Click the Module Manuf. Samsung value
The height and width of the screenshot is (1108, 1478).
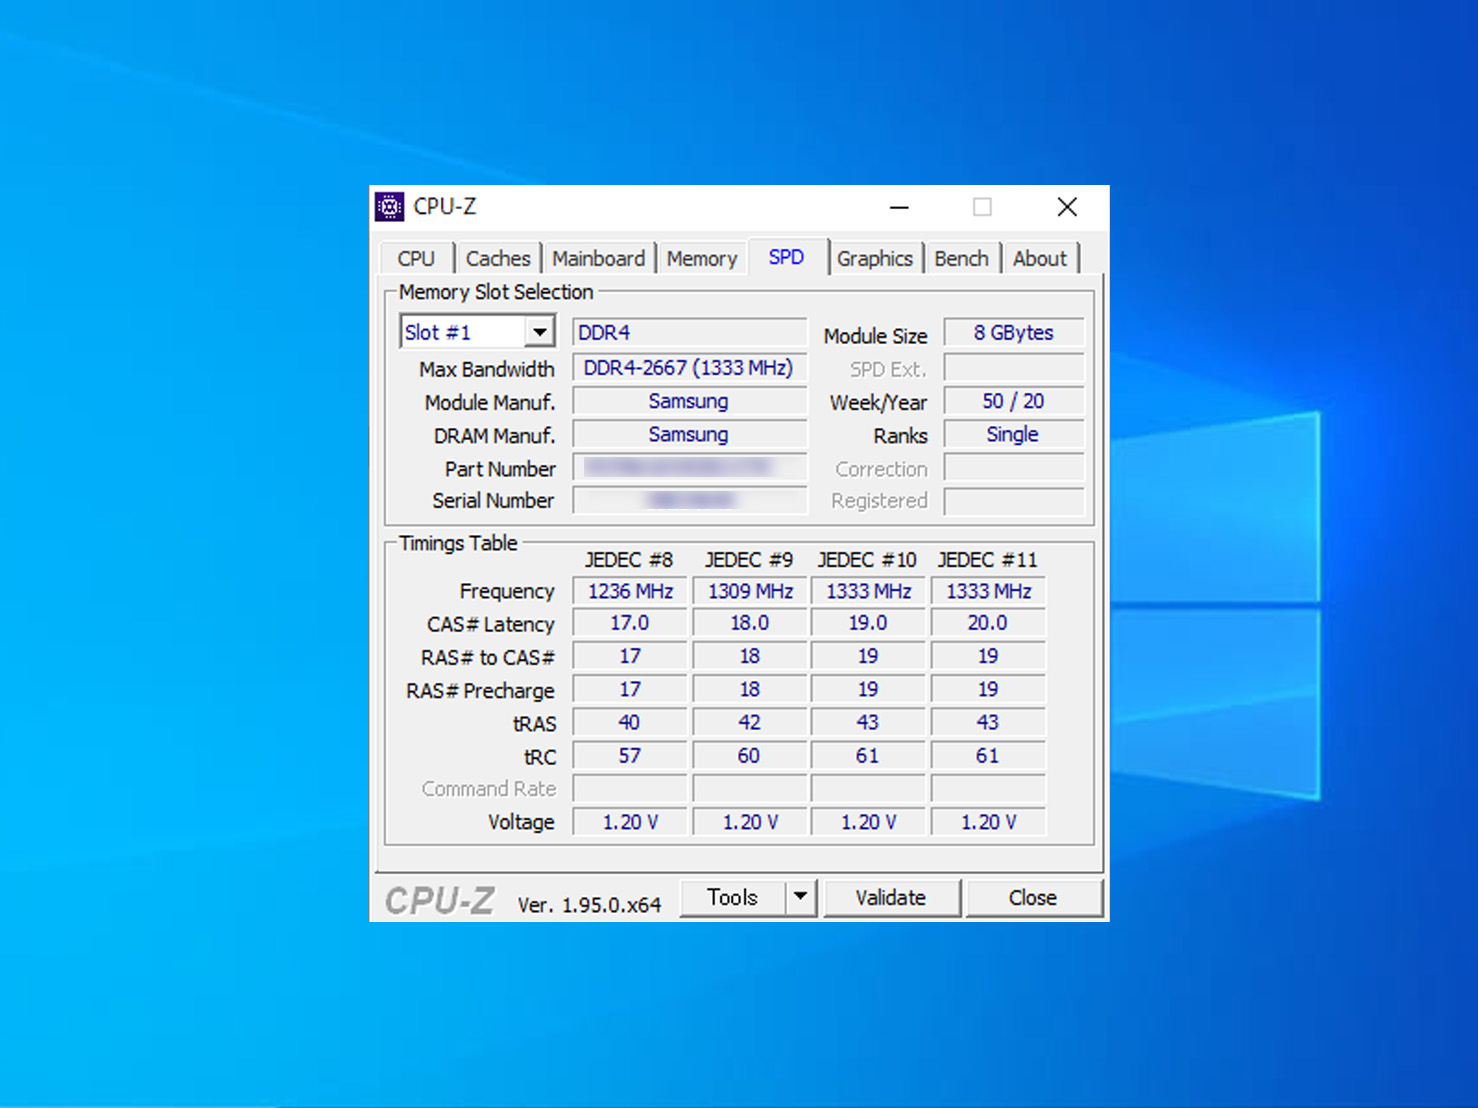[x=689, y=401]
